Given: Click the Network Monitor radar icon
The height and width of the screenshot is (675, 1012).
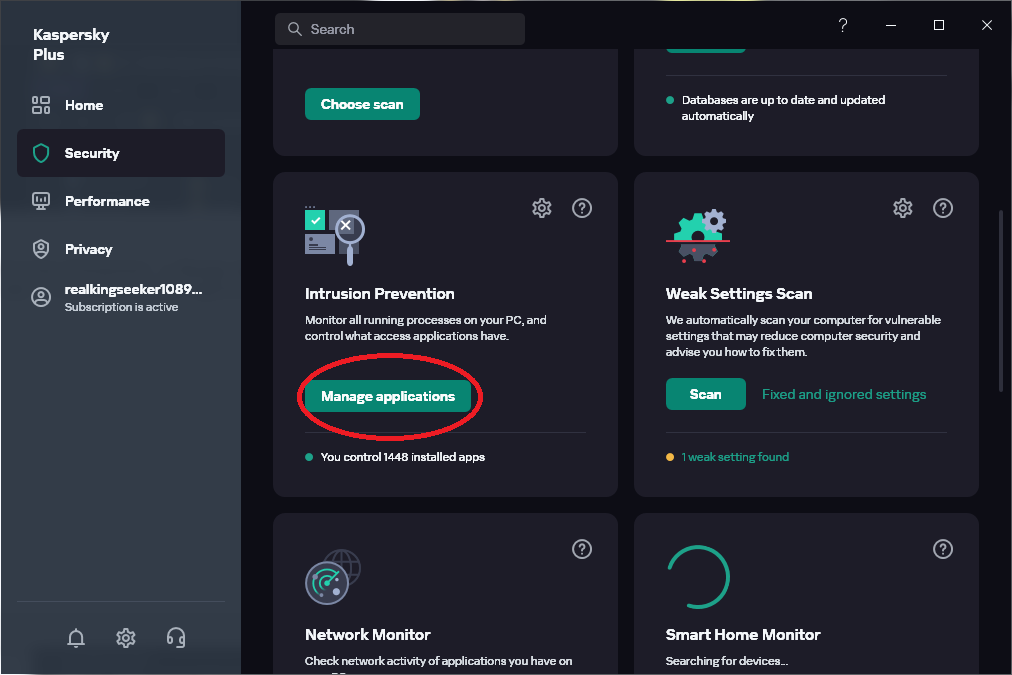Looking at the screenshot, I should coord(333,577).
